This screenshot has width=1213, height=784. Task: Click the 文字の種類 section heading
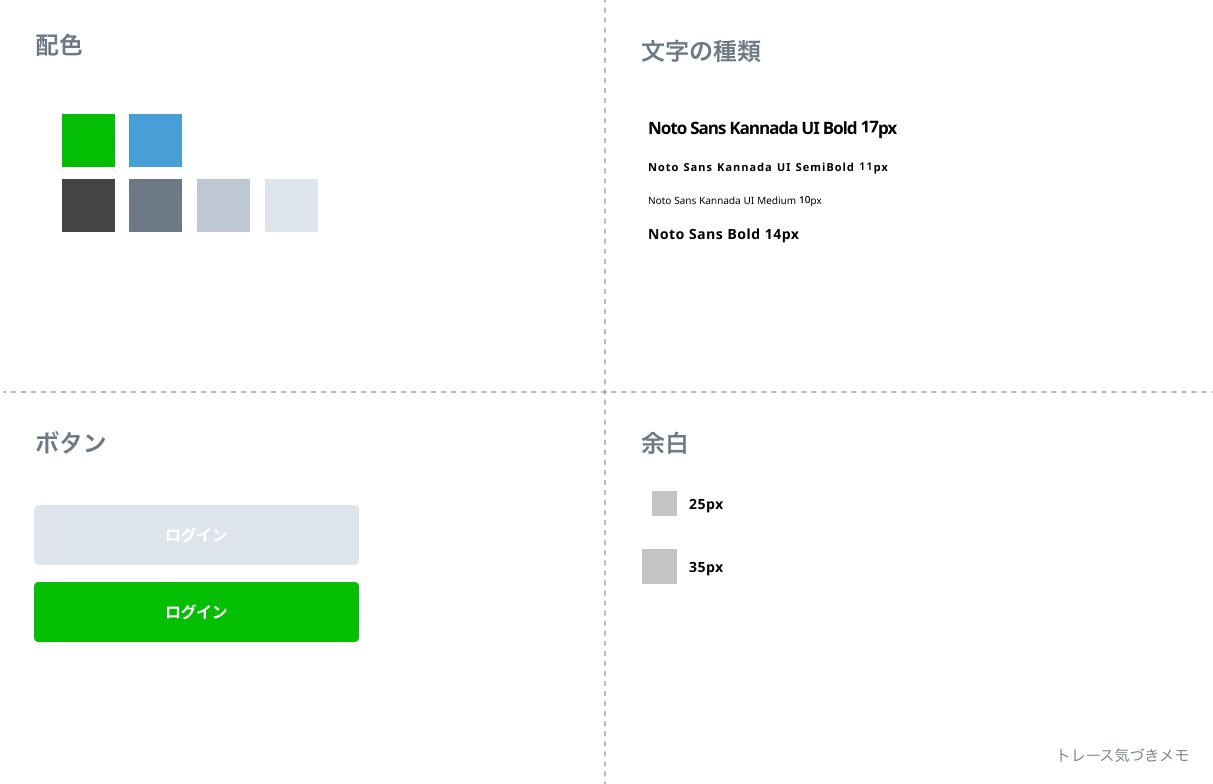point(701,52)
